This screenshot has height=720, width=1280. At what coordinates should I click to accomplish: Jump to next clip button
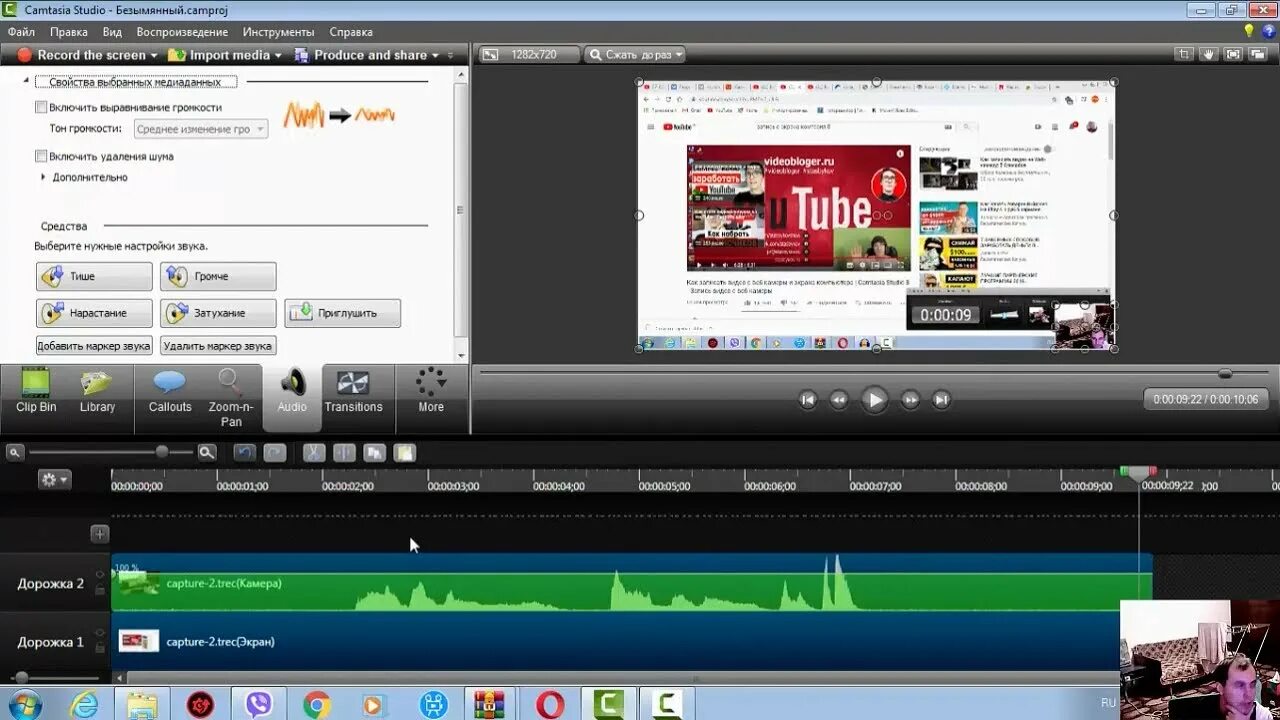tap(941, 400)
